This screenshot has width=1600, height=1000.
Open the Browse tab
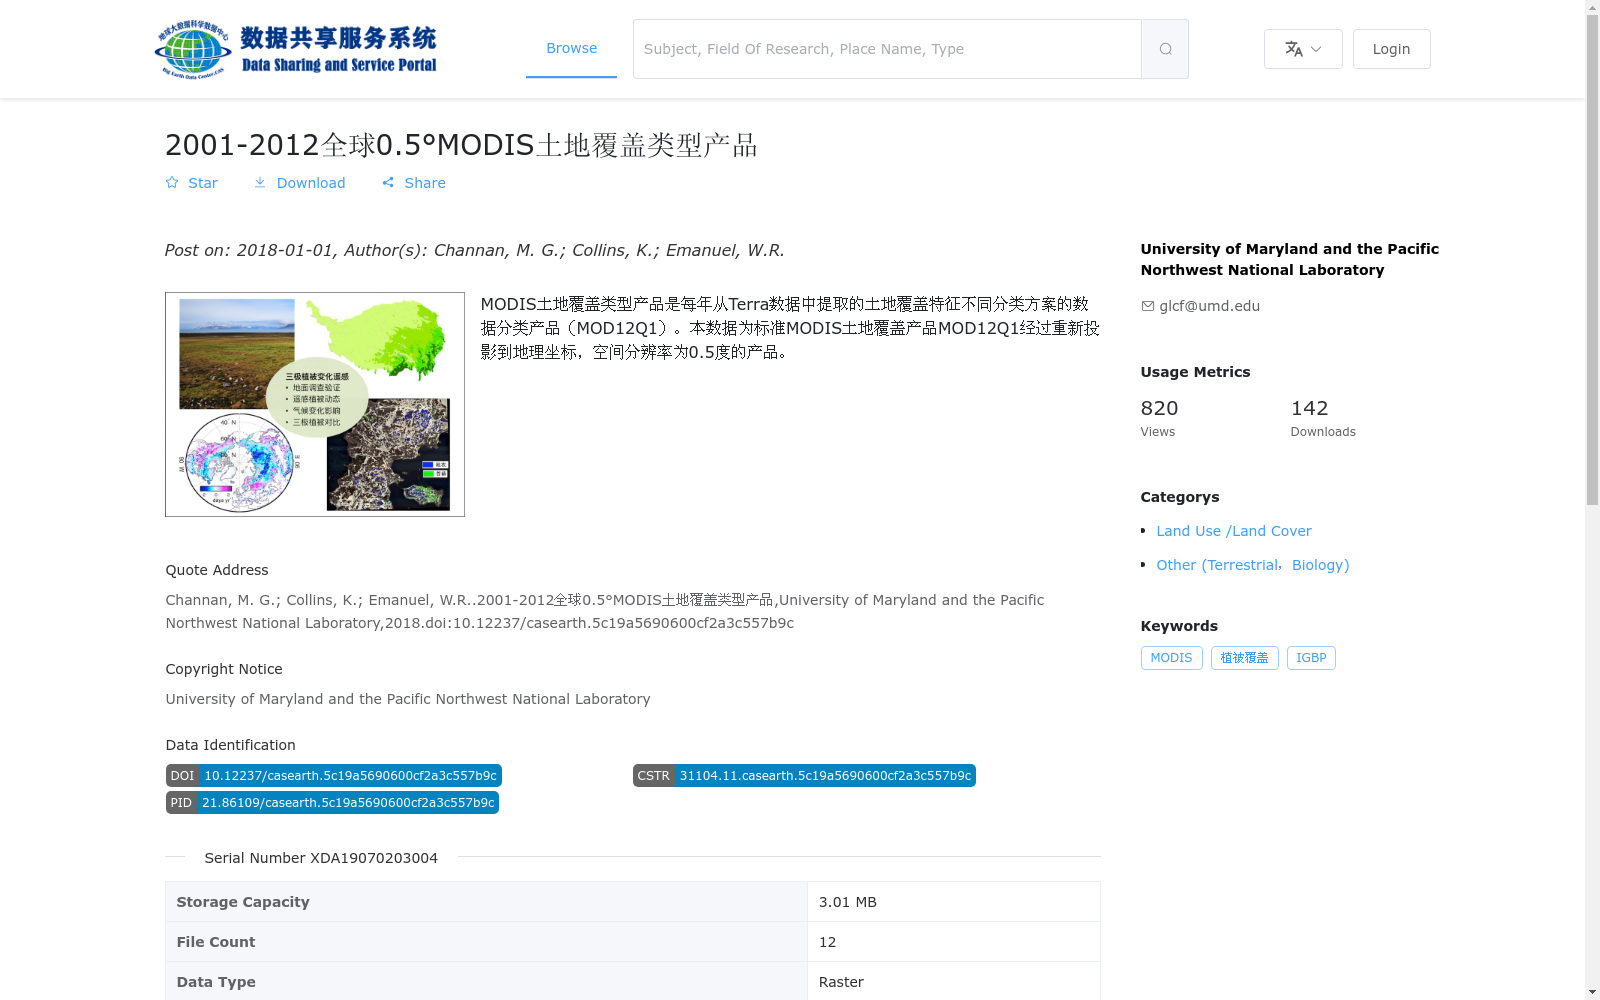tap(571, 48)
